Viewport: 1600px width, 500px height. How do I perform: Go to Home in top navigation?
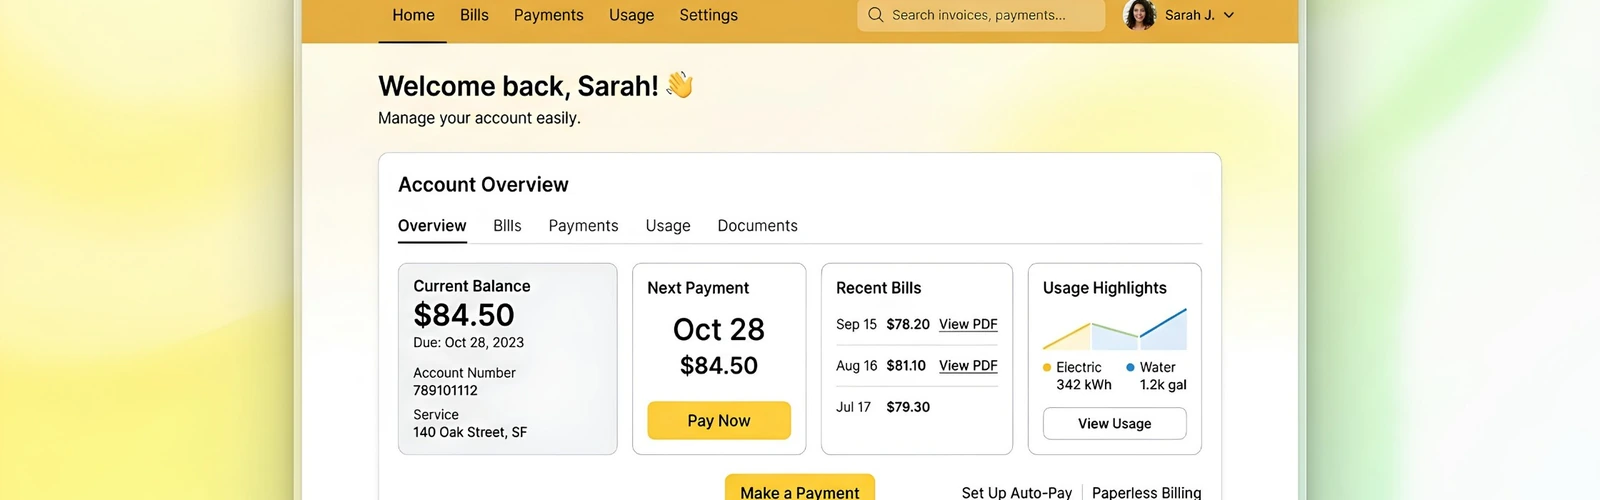pyautogui.click(x=413, y=15)
